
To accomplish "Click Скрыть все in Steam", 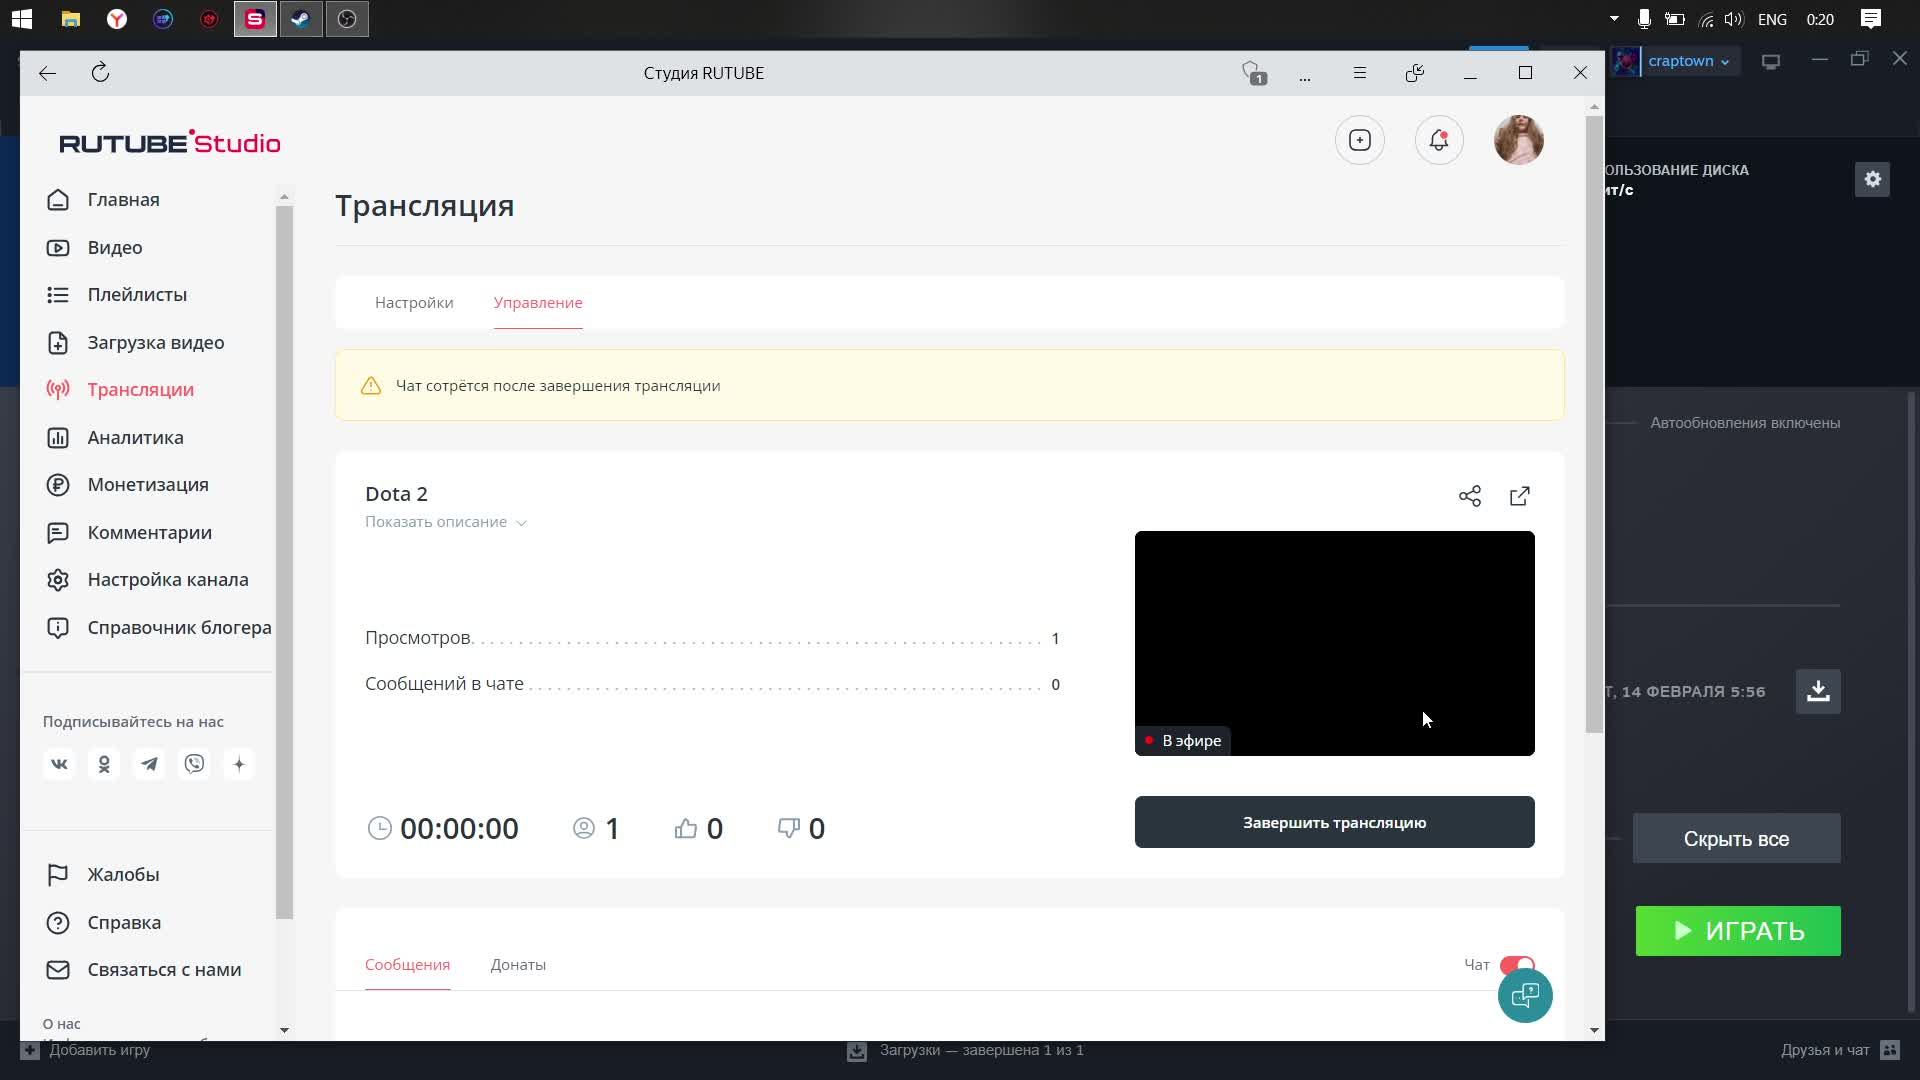I will click(x=1736, y=839).
